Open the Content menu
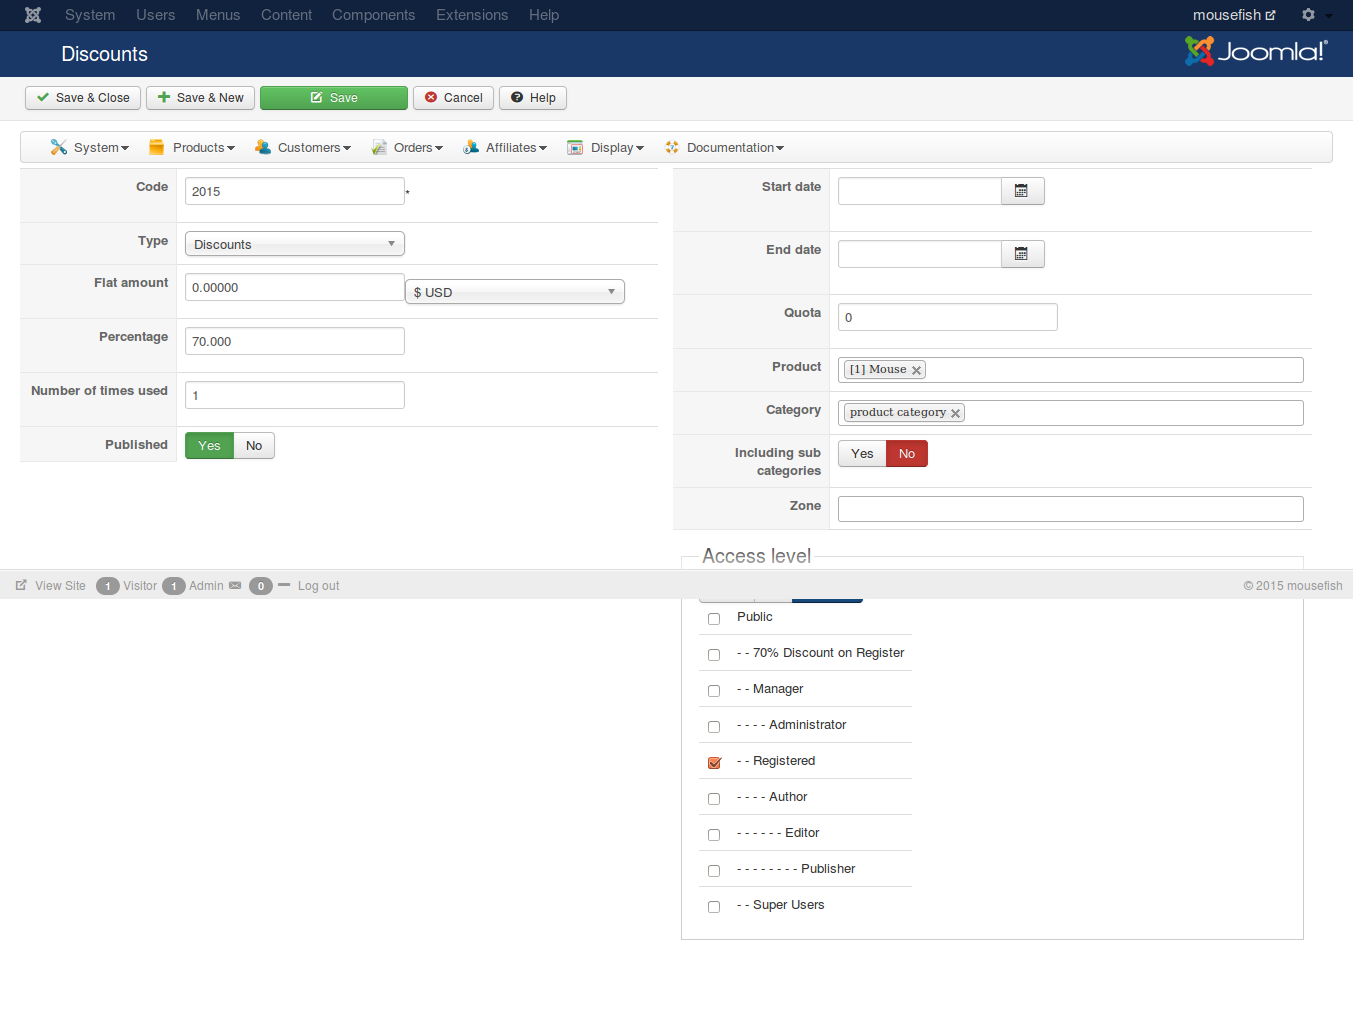This screenshot has width=1353, height=1016. point(286,15)
